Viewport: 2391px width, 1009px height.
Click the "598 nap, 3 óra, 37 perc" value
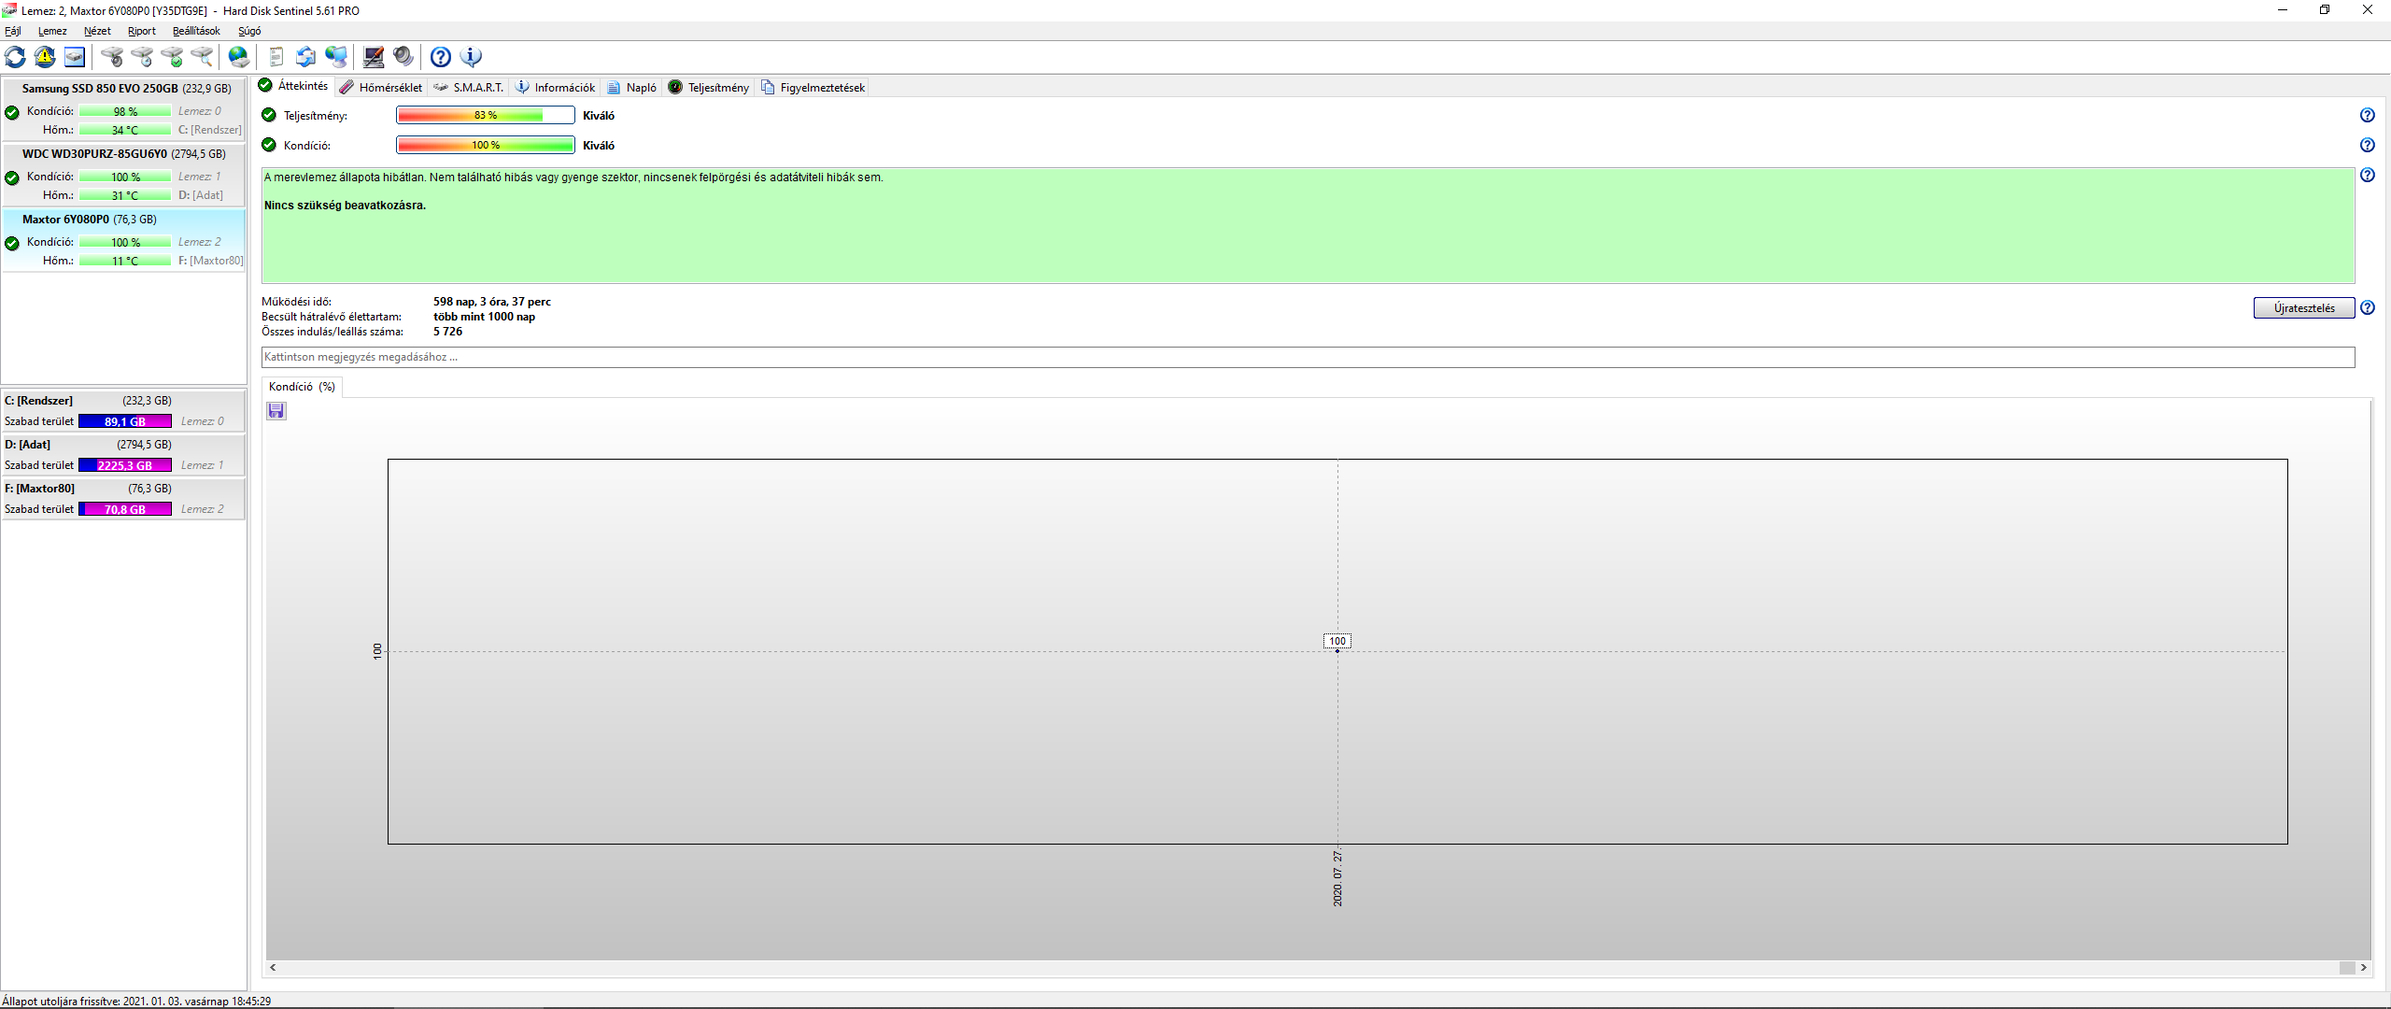point(492,302)
